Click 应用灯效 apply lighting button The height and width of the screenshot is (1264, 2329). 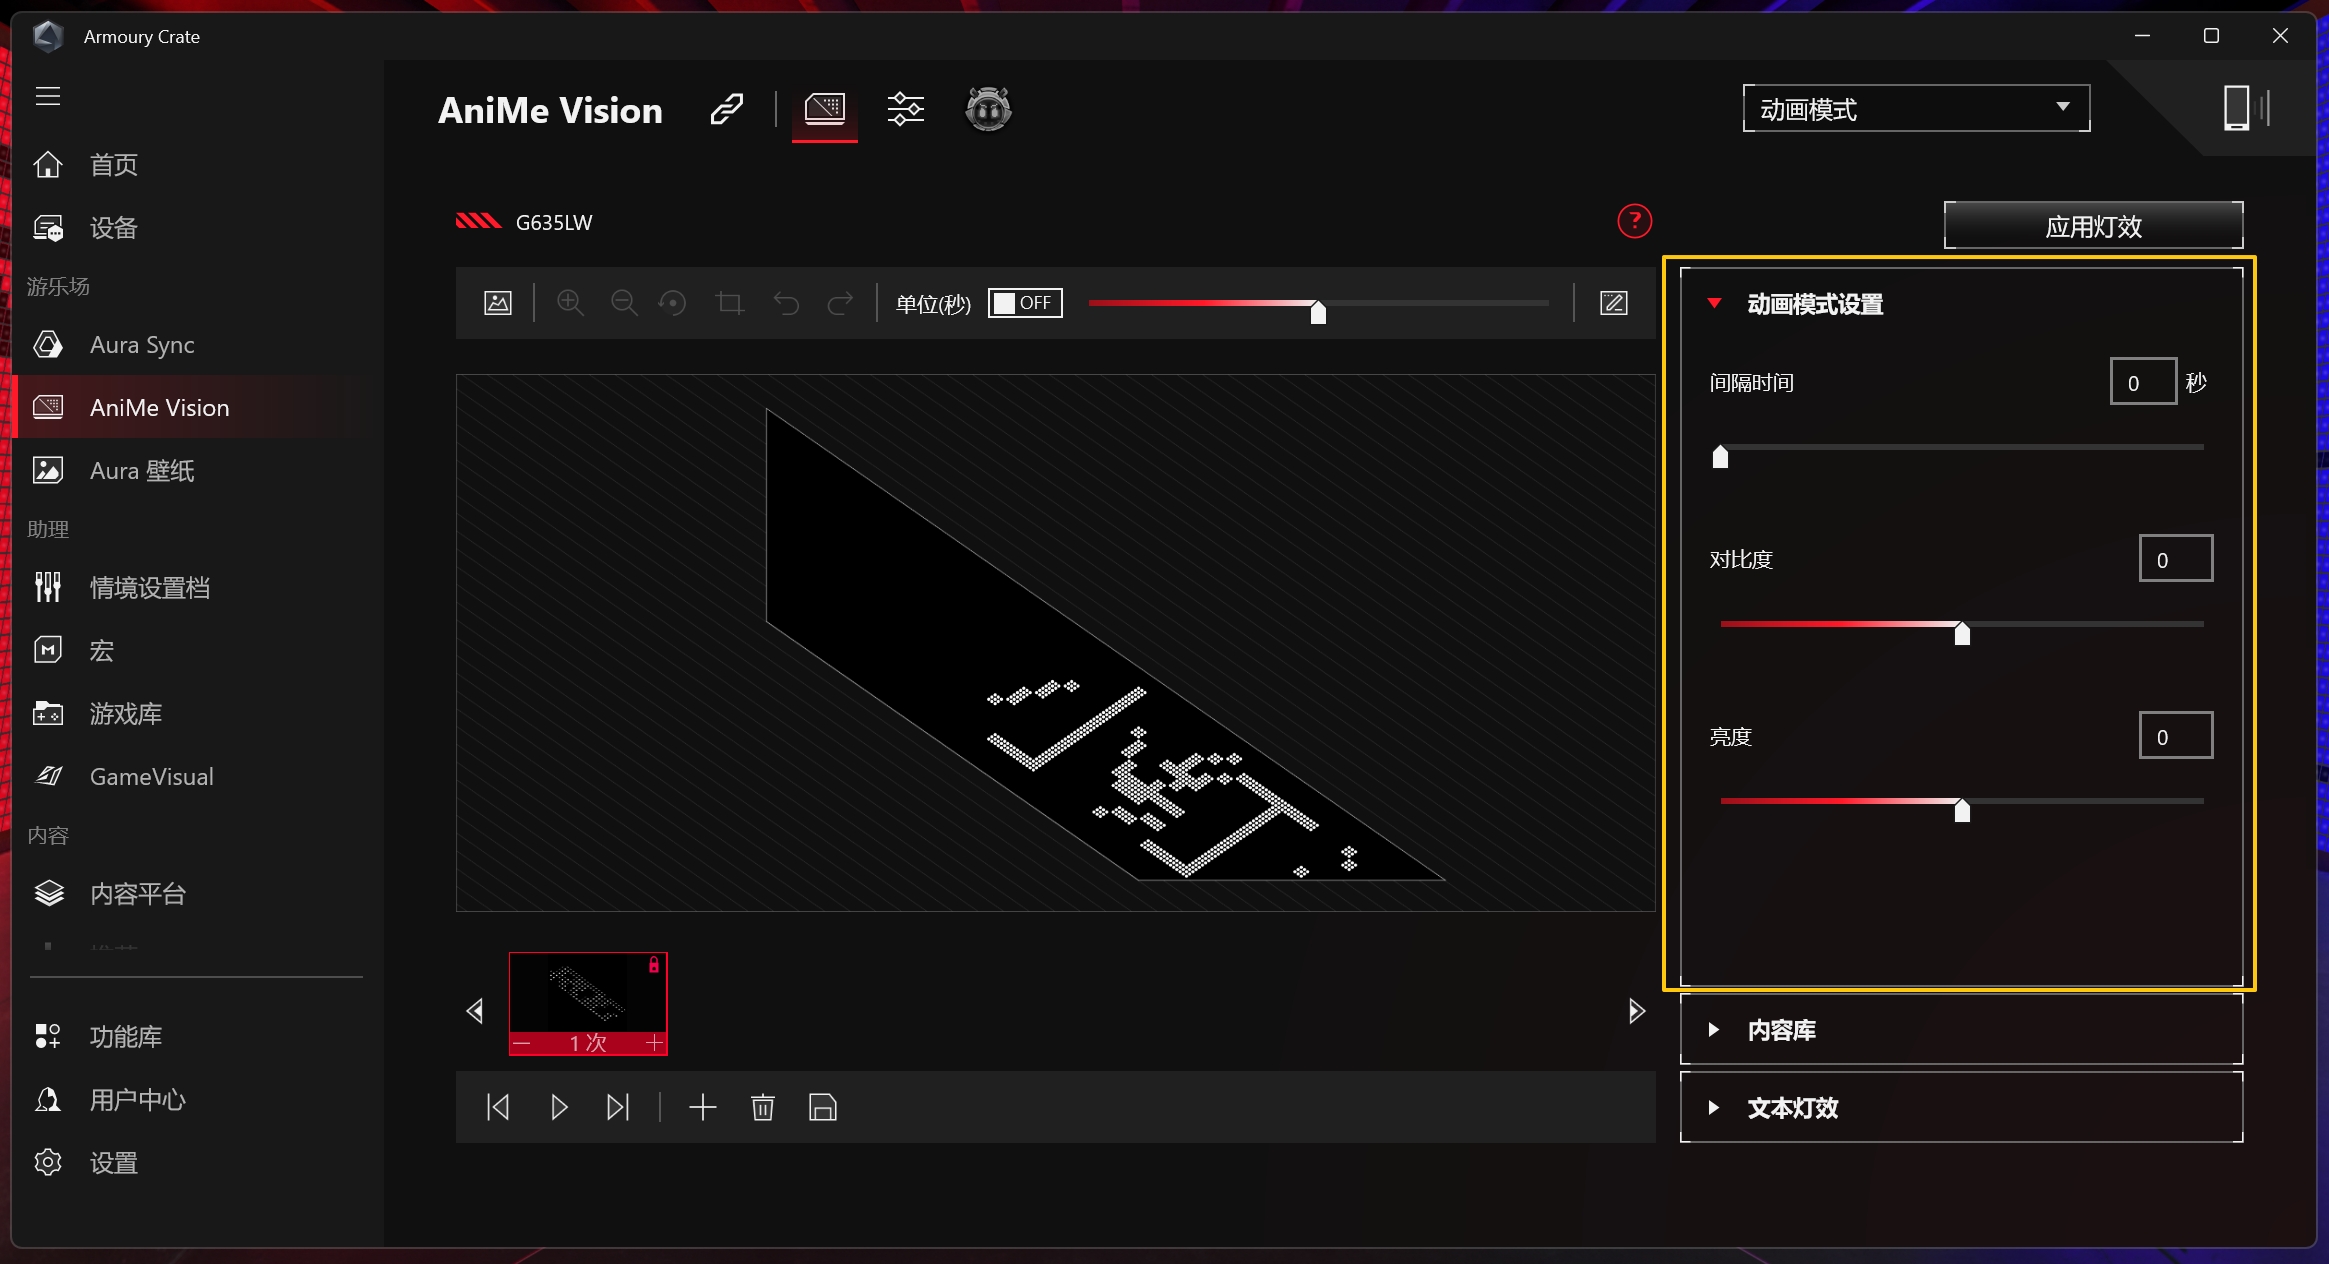pyautogui.click(x=2093, y=226)
